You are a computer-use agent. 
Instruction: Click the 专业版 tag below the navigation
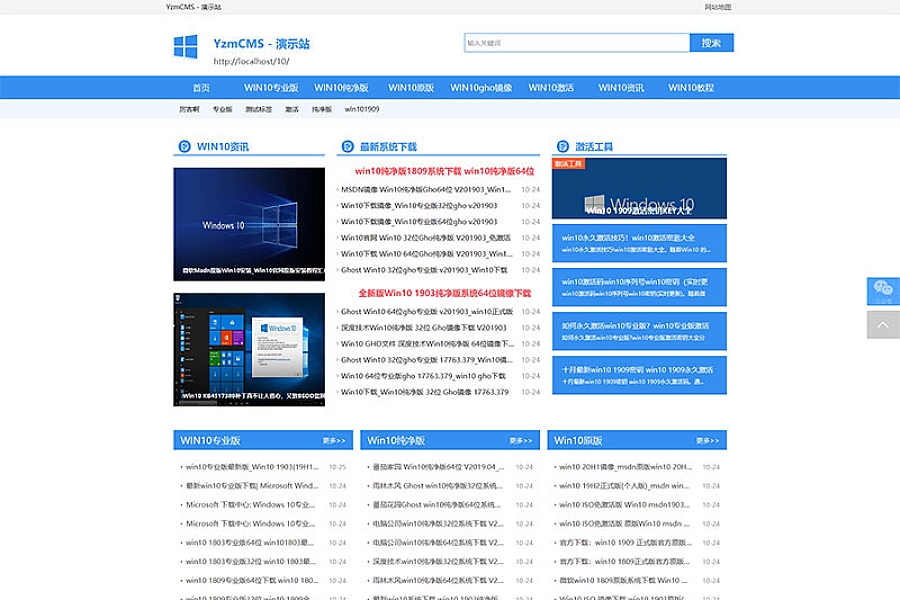coord(223,109)
